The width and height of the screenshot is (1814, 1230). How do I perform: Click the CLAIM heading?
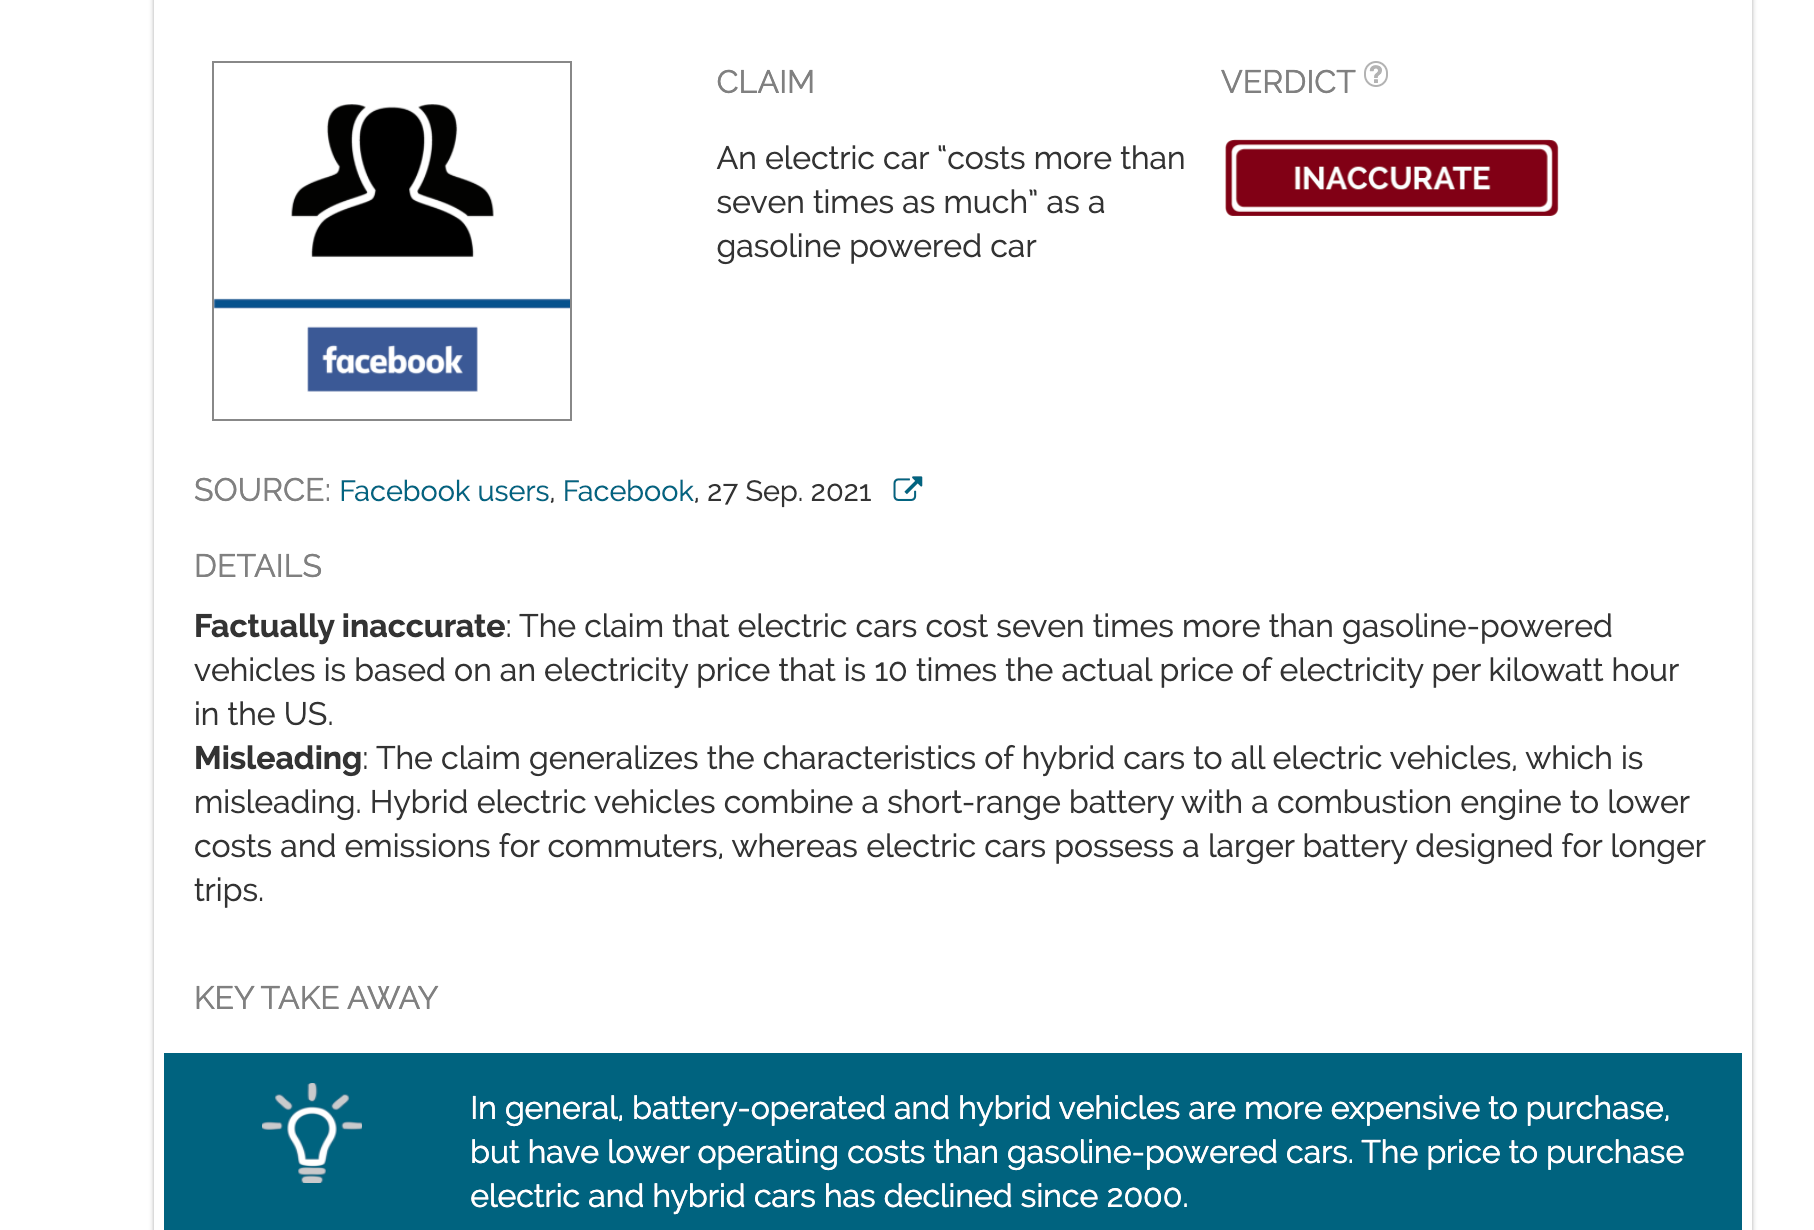tap(765, 81)
